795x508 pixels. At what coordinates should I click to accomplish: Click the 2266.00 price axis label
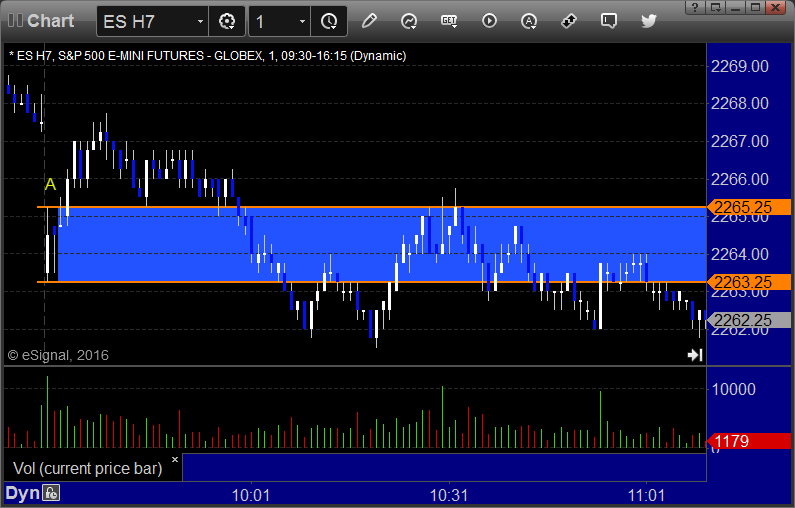coord(740,179)
